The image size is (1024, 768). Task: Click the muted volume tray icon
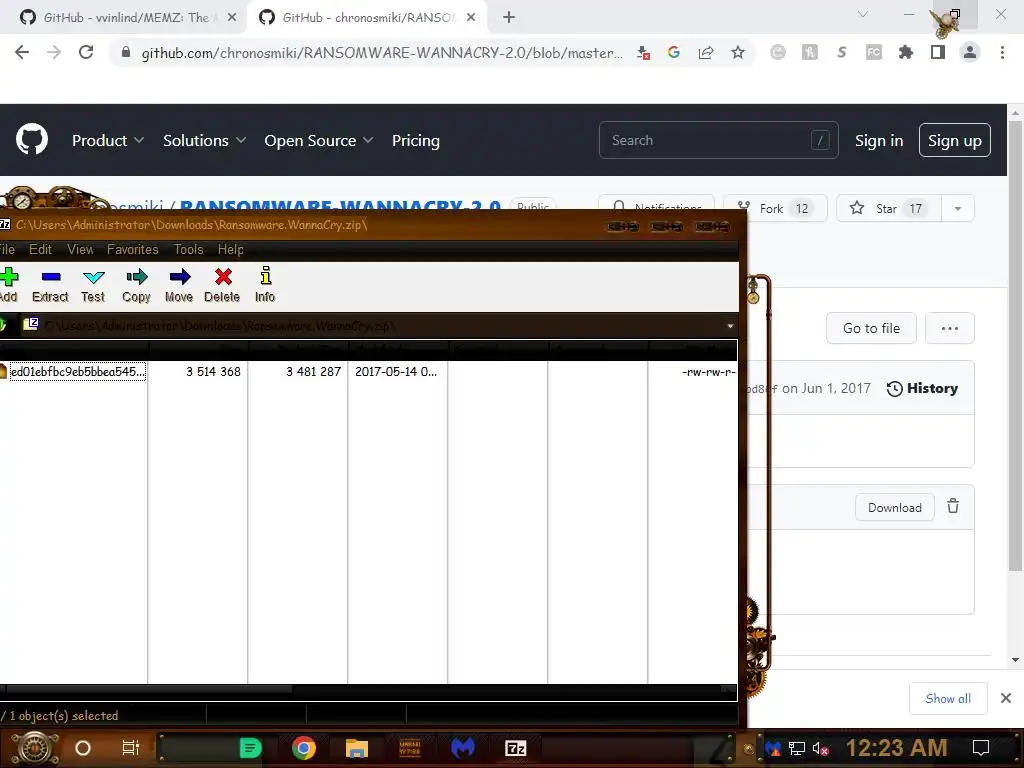(x=820, y=748)
